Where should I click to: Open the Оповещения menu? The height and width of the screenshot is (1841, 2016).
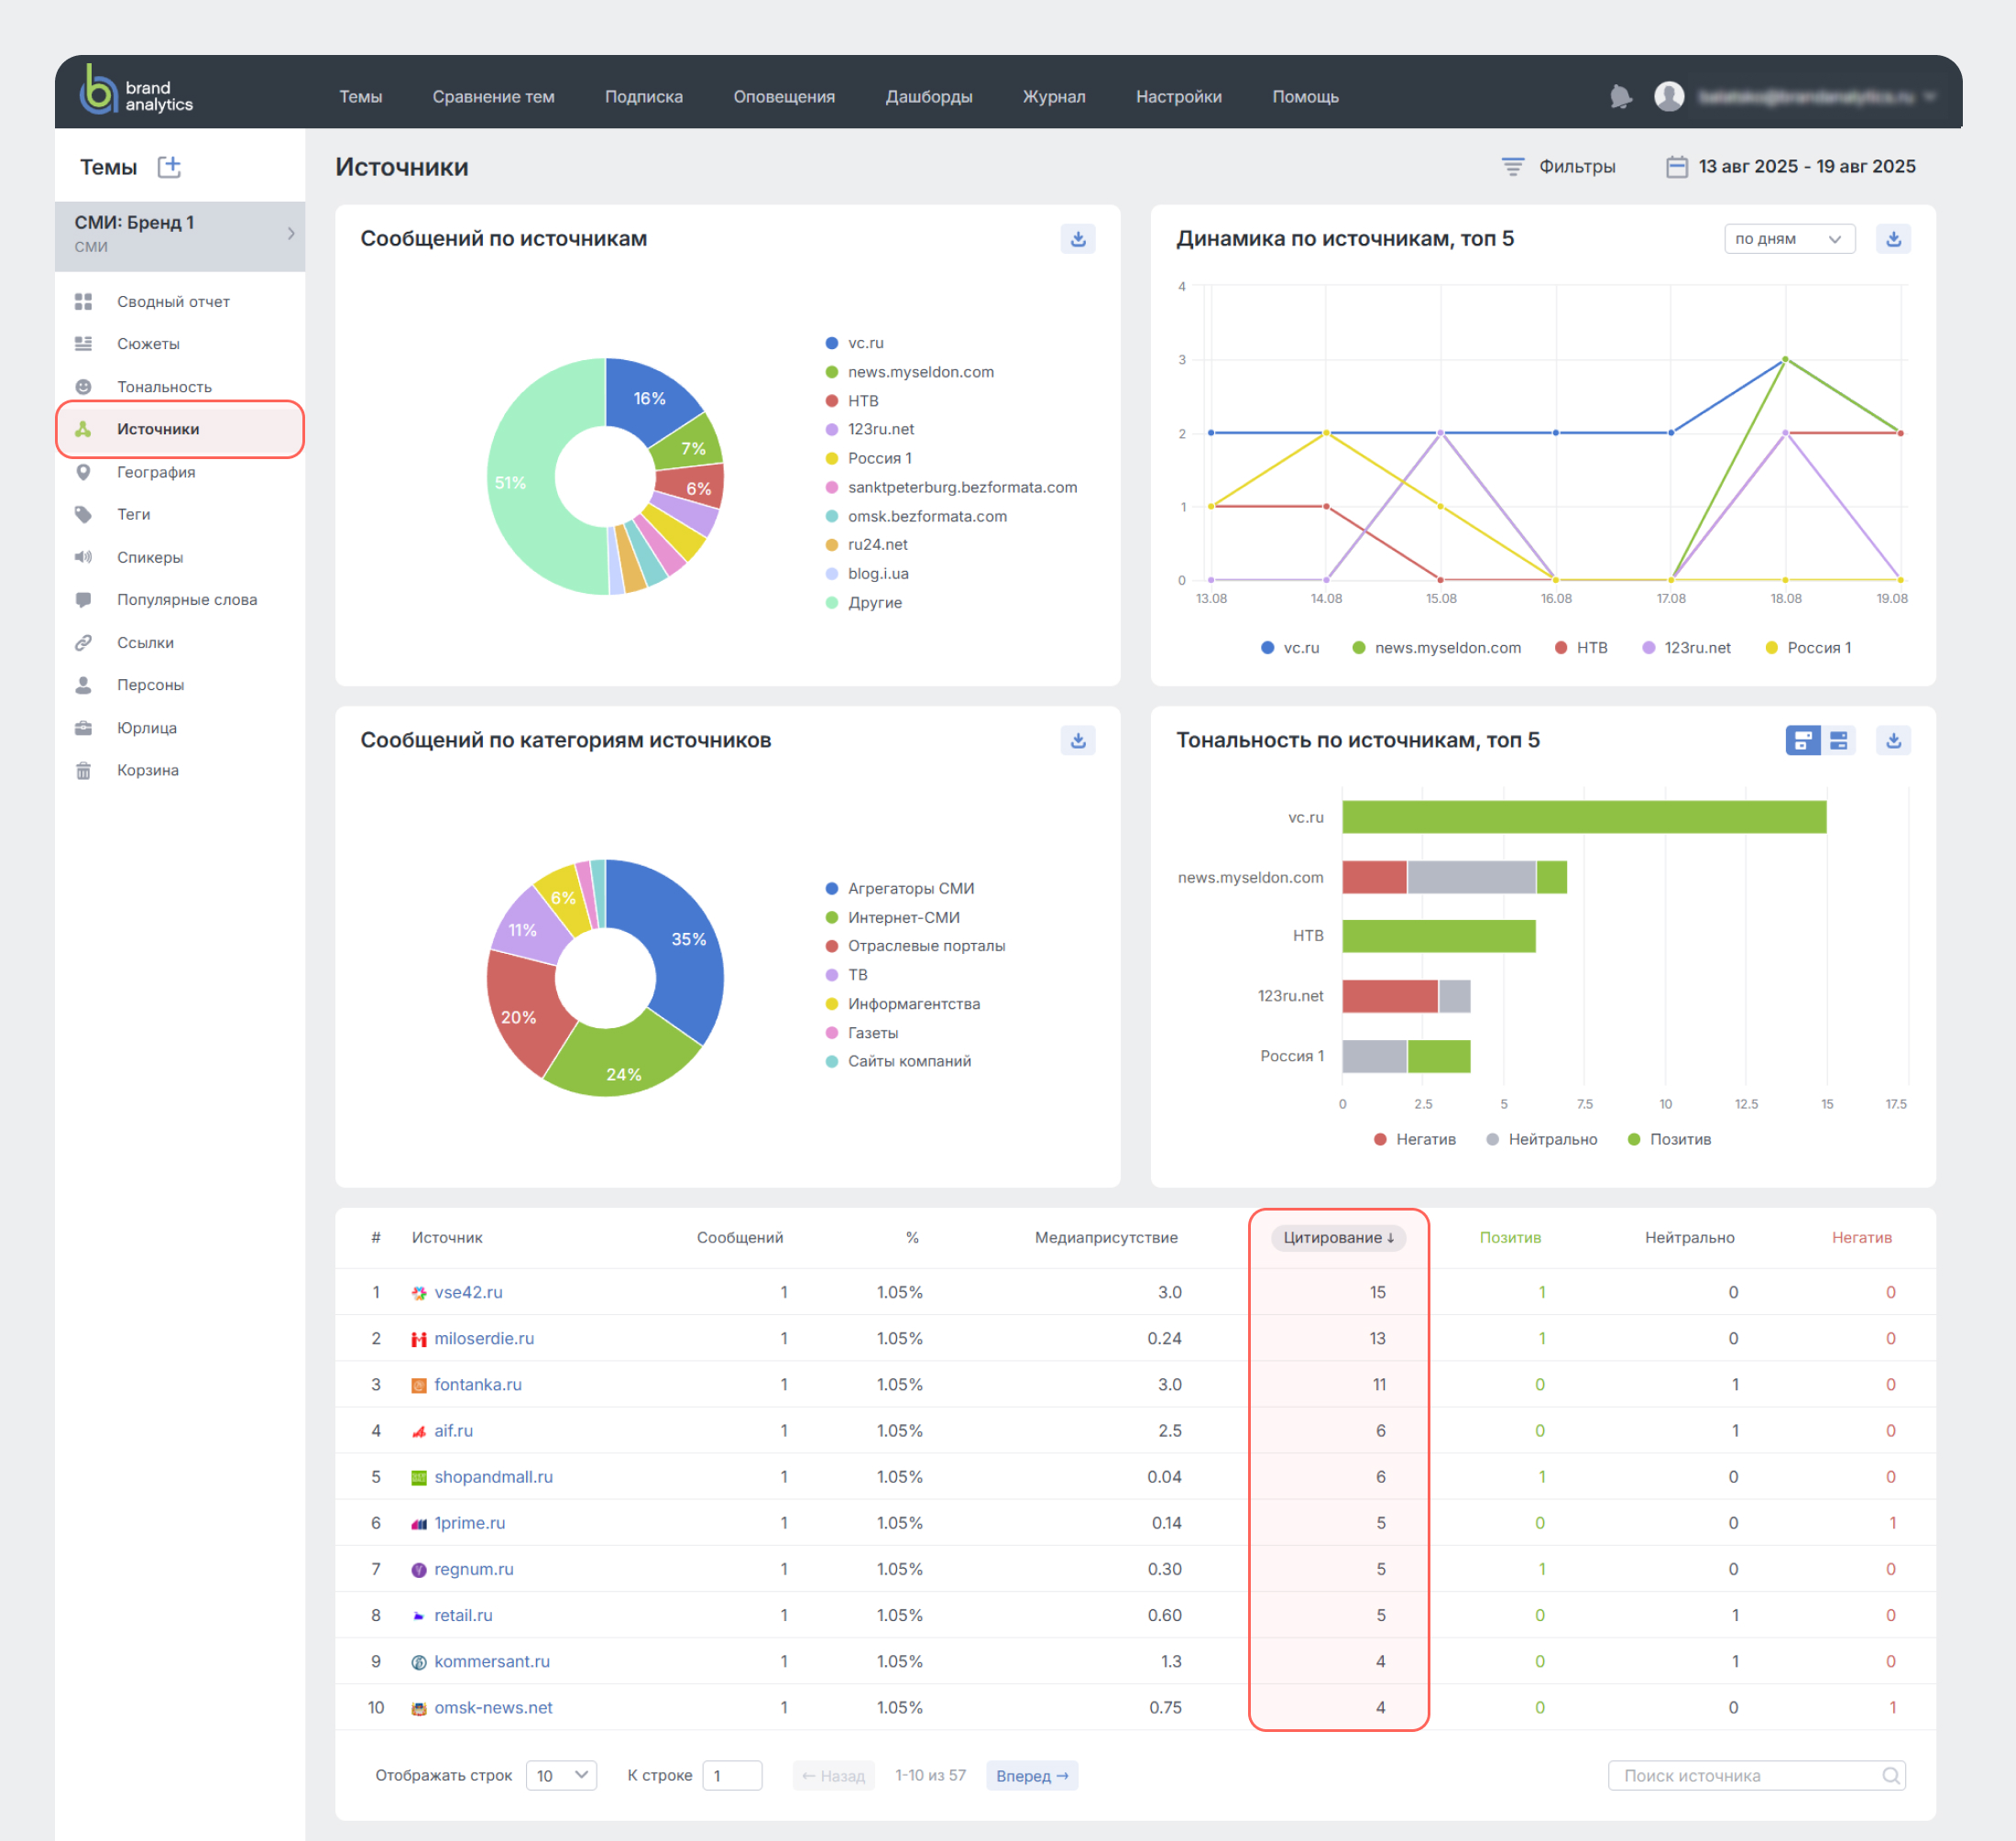tap(784, 97)
